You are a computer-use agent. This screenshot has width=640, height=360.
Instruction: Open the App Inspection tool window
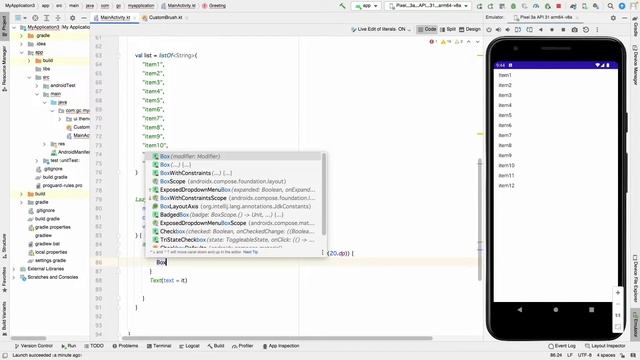click(x=281, y=346)
